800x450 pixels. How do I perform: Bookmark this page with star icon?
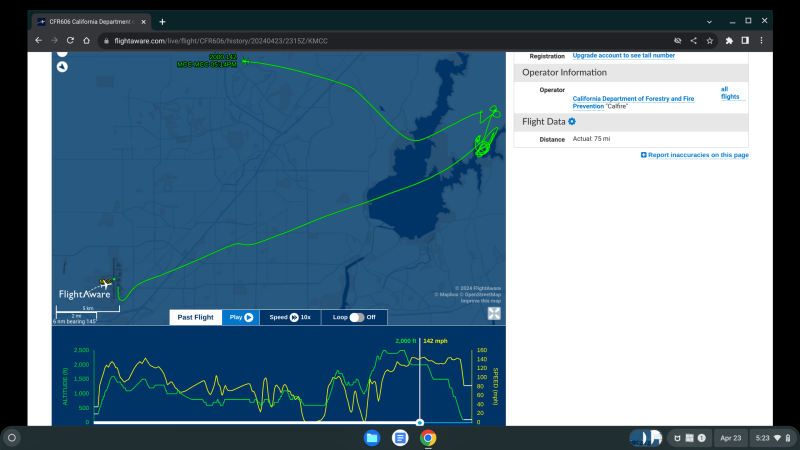710,41
